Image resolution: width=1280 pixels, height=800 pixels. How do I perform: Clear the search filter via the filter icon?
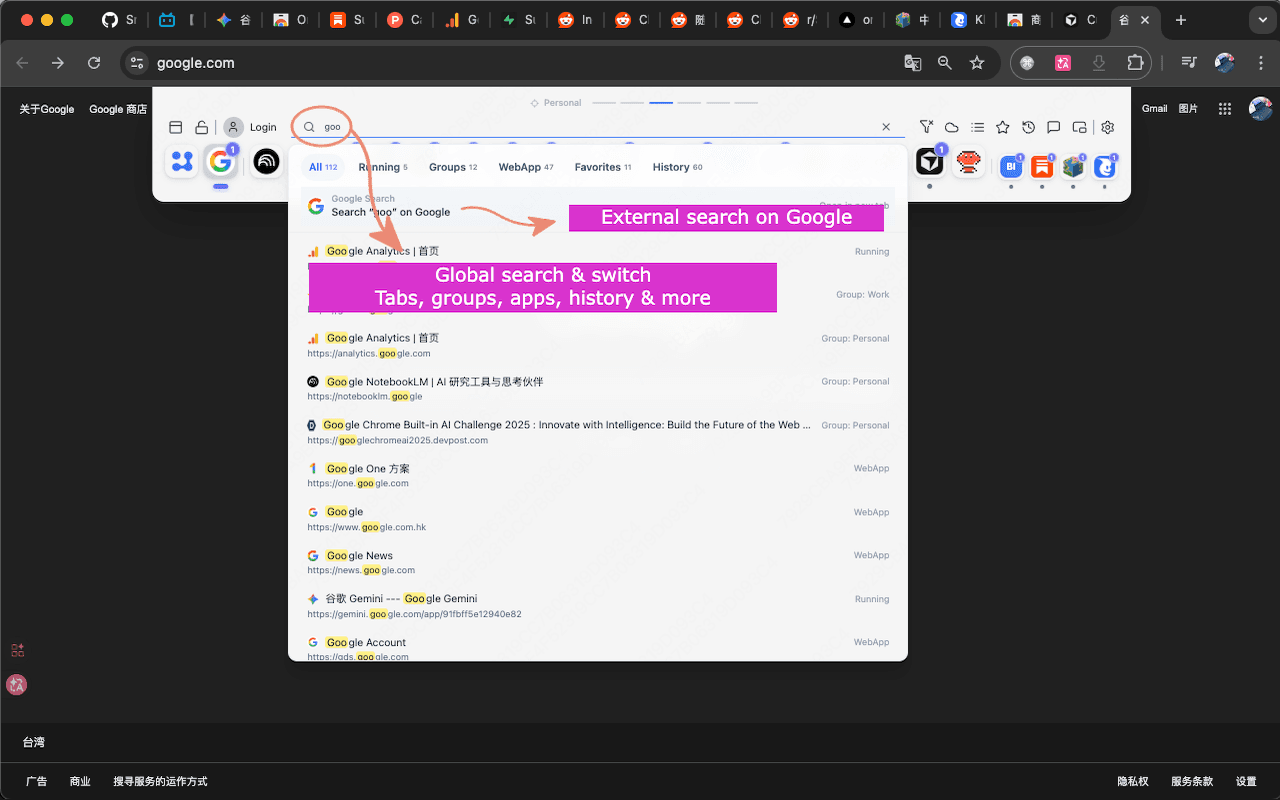coord(926,127)
